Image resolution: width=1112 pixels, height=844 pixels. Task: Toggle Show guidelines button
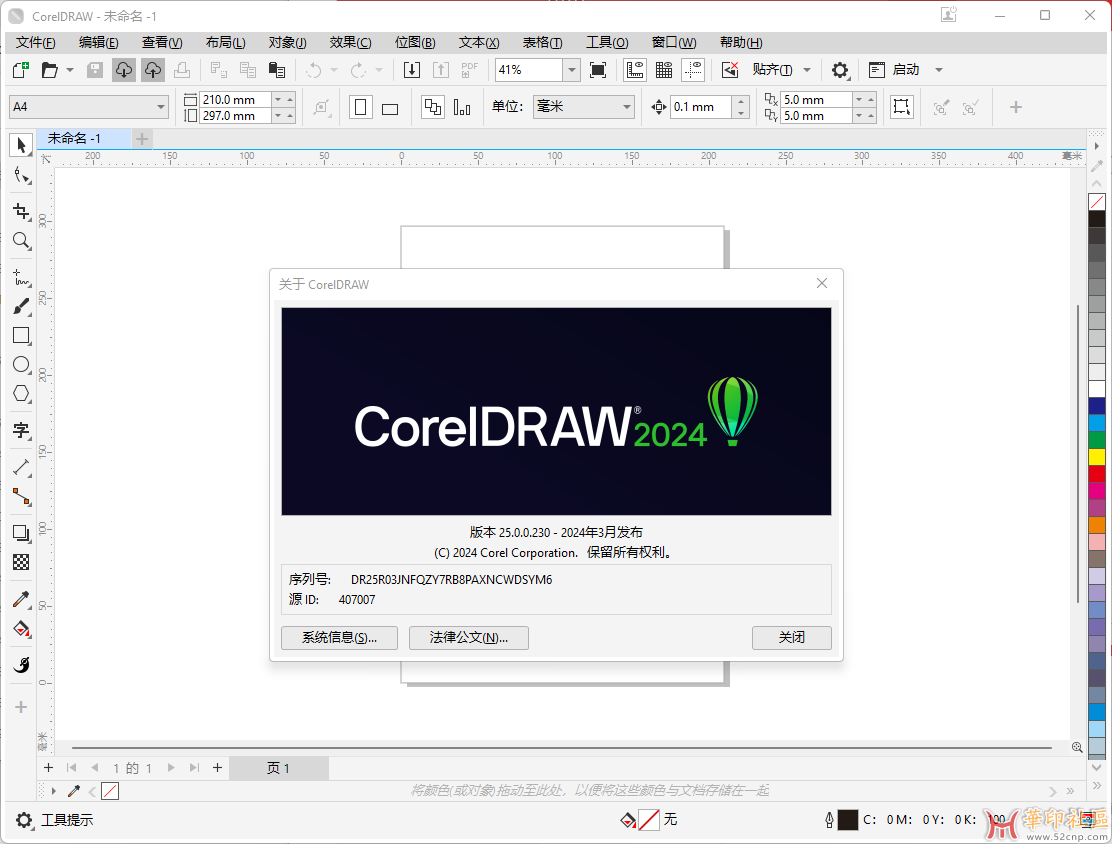tap(693, 70)
